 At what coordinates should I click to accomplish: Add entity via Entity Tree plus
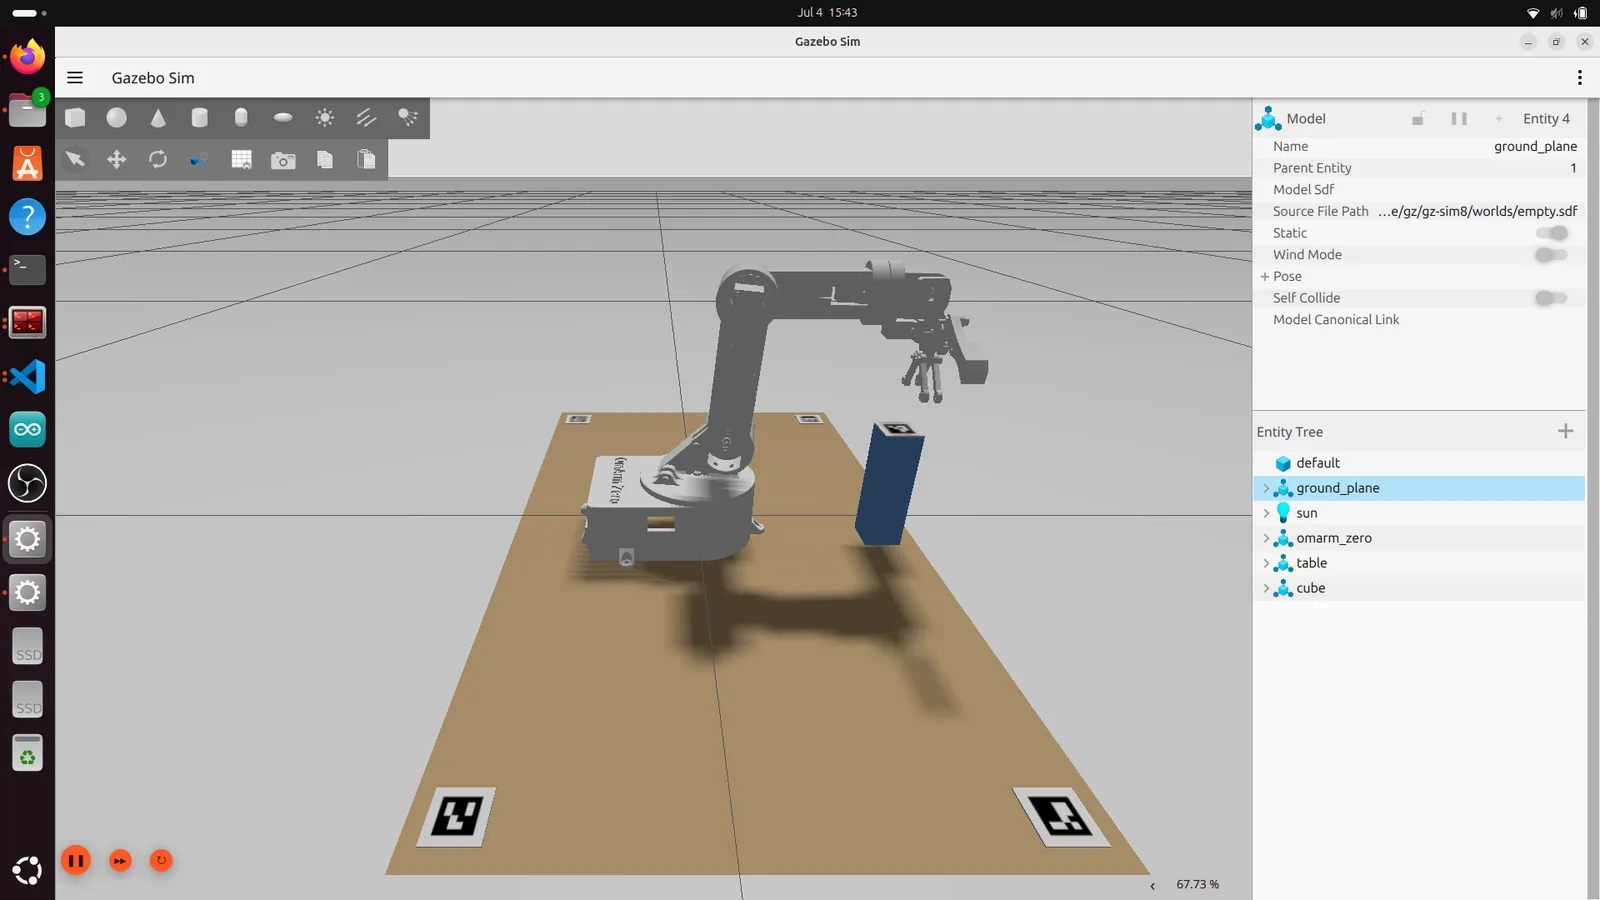pos(1566,431)
